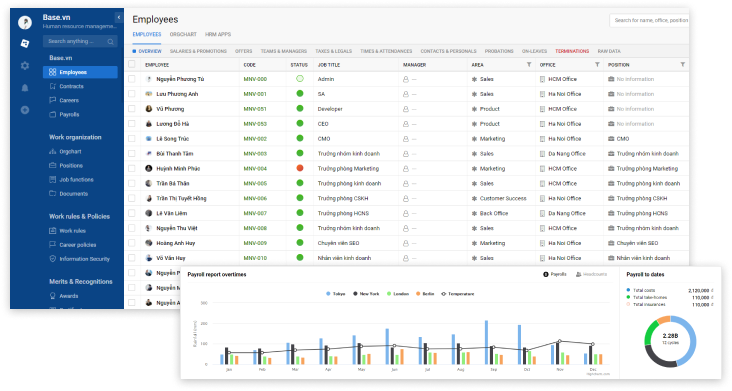
Task: Open the settings gear in left rail
Action: pos(25,66)
